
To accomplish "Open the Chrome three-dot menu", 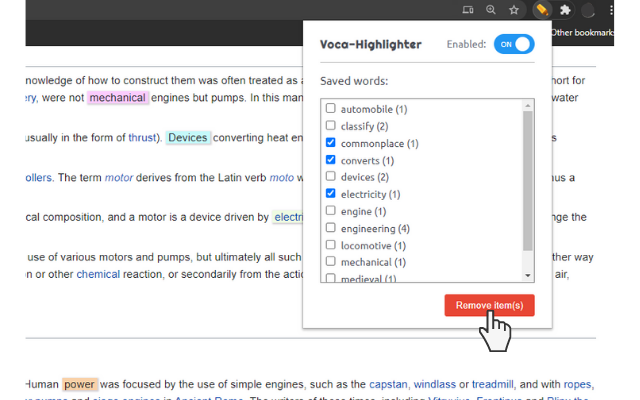I will [x=611, y=10].
